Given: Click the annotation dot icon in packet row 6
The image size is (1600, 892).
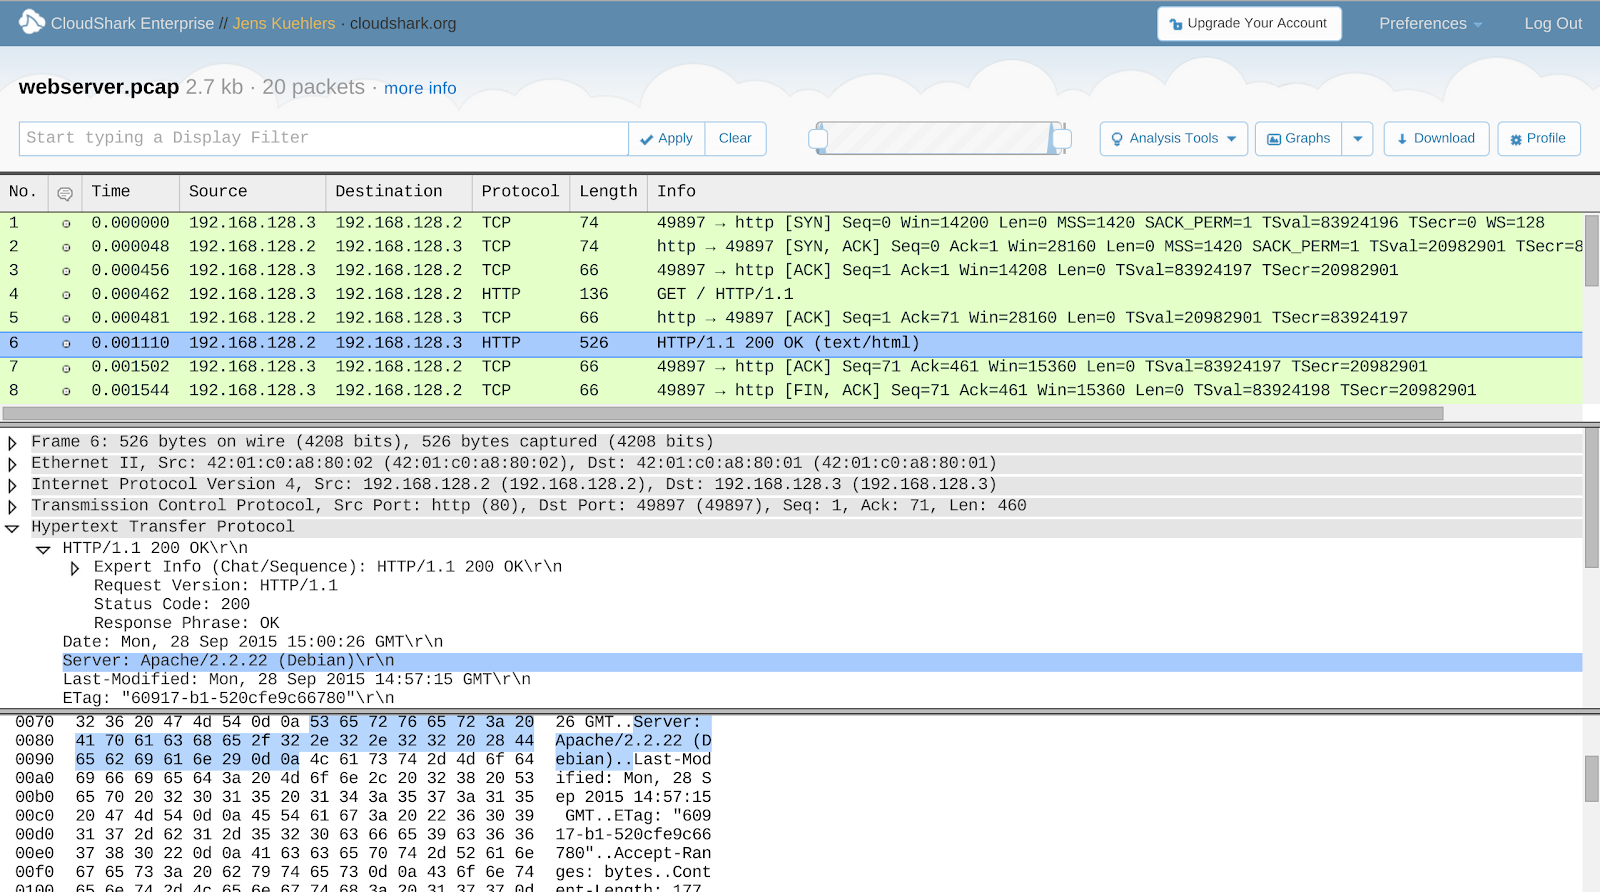Looking at the screenshot, I should 66,344.
